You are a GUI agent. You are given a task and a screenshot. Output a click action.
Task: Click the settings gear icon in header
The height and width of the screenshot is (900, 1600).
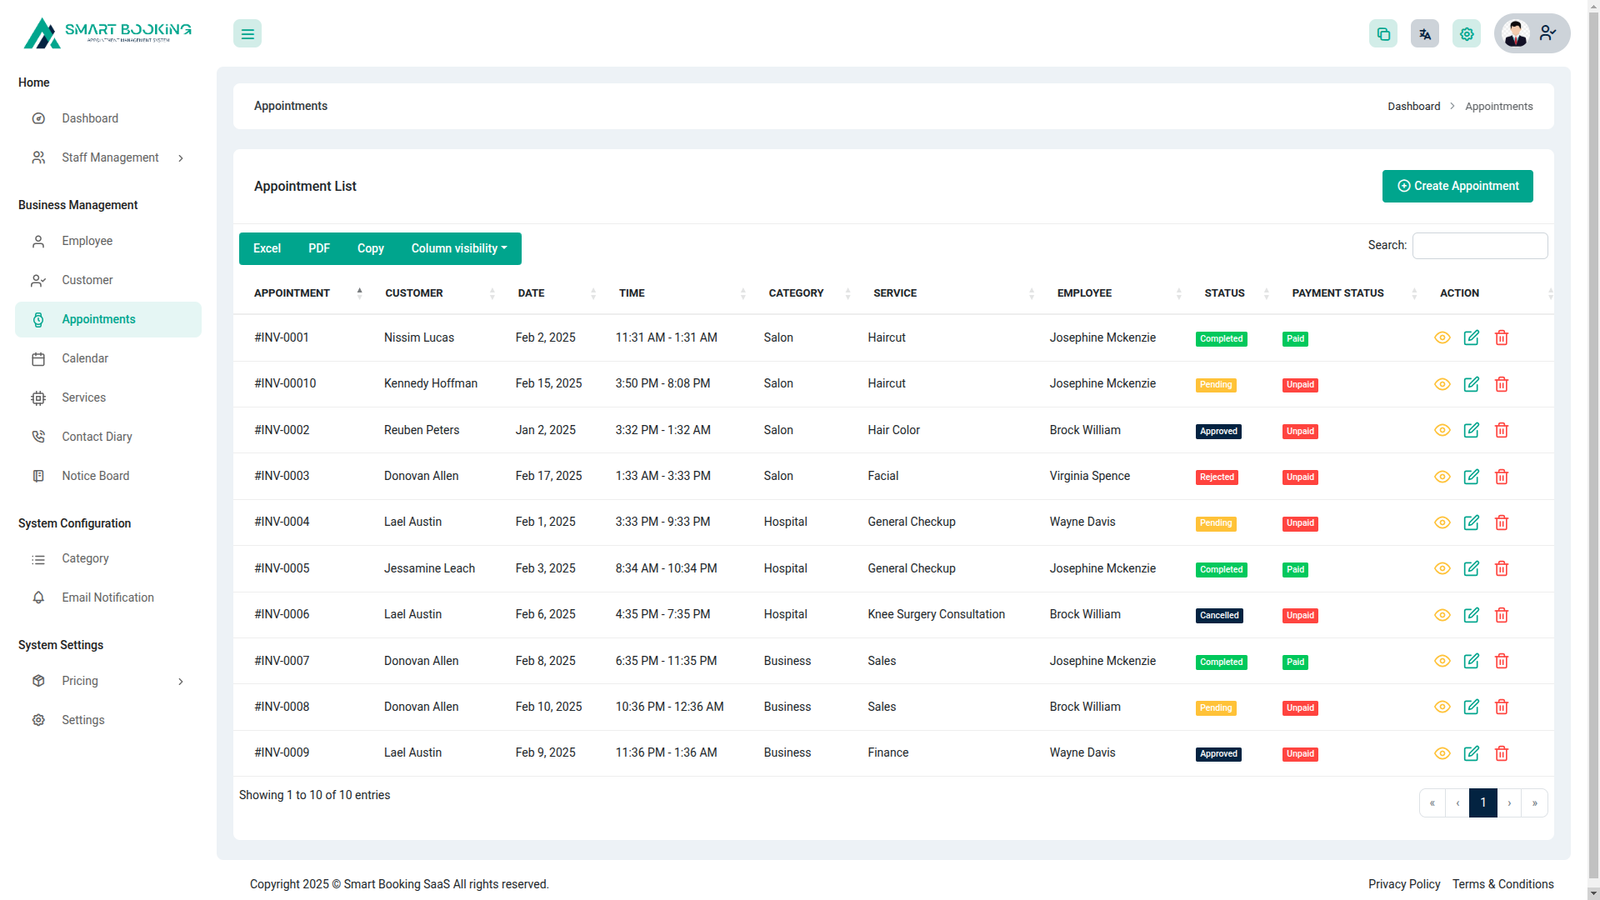pos(1466,34)
